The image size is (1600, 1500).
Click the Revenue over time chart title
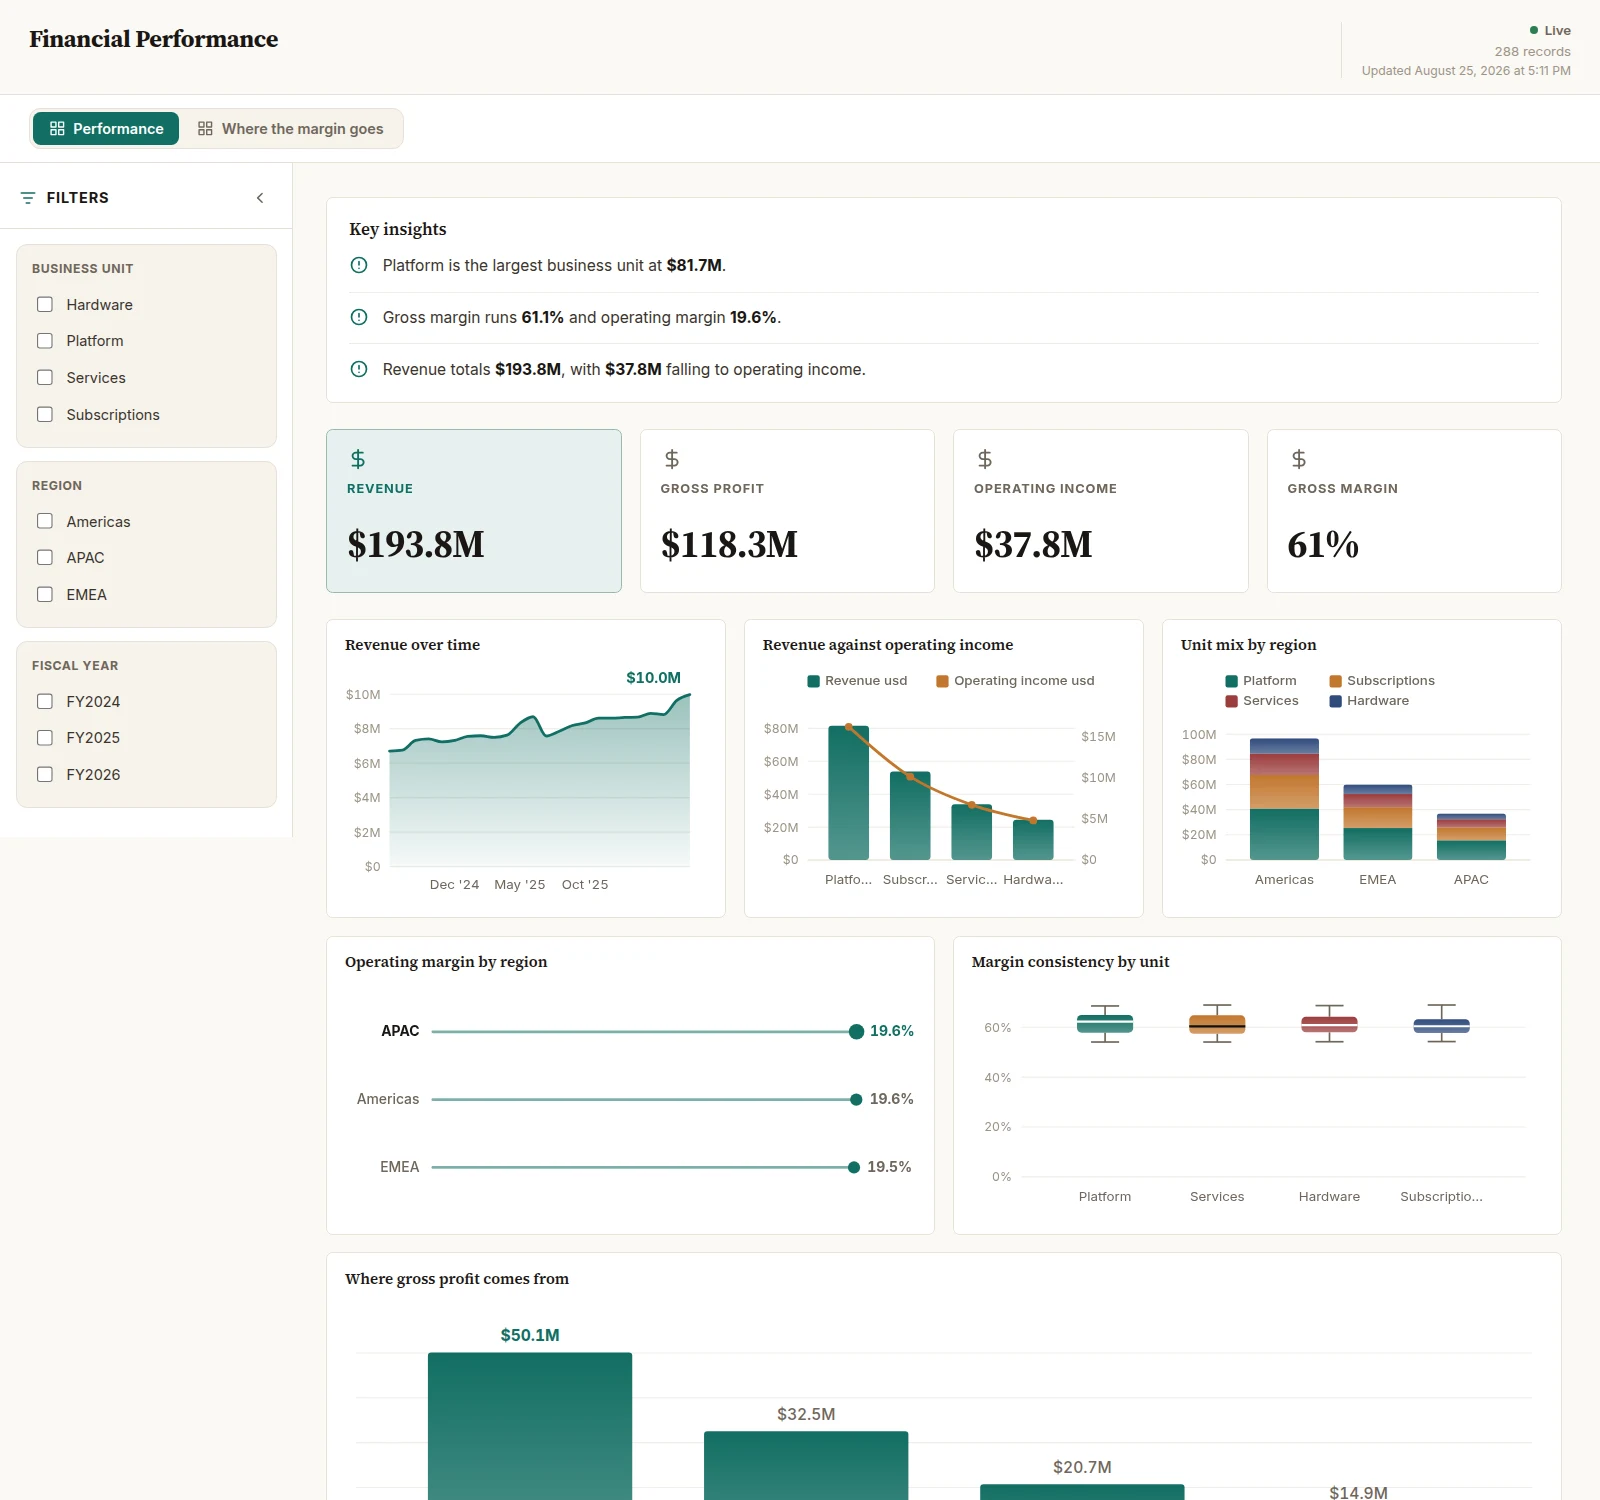[x=412, y=645]
